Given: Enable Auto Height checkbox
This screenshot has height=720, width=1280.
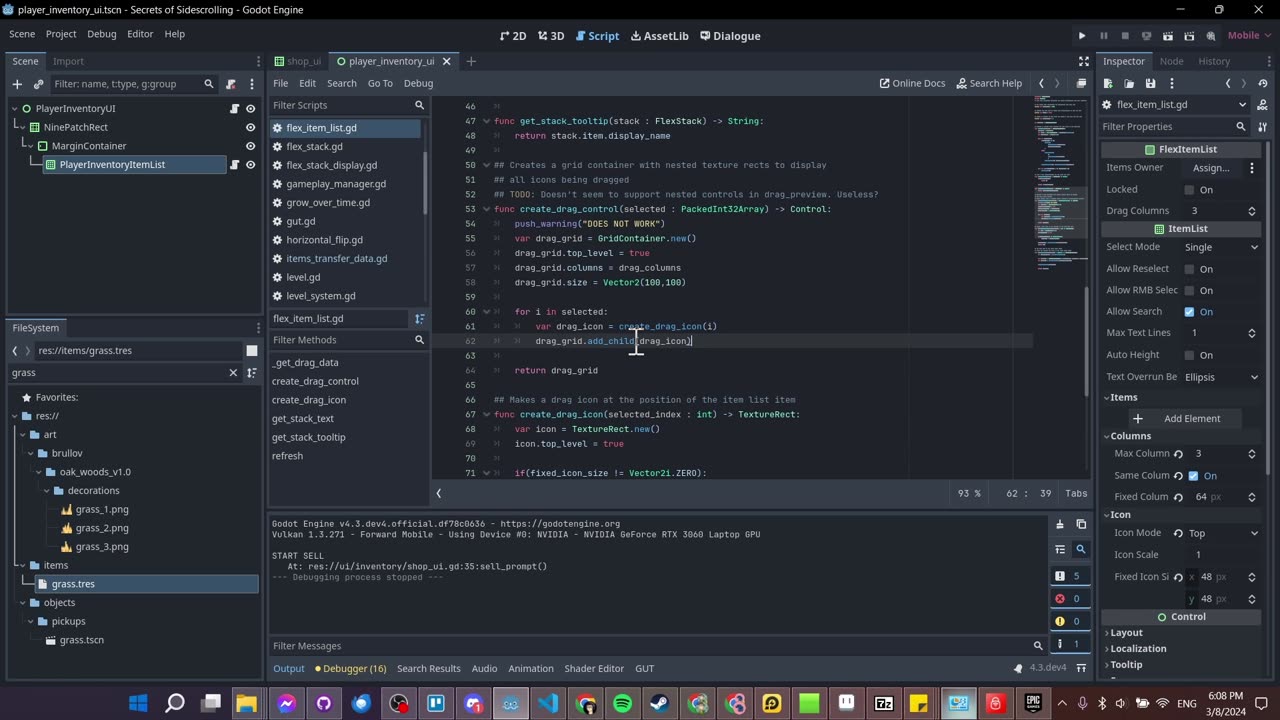Looking at the screenshot, I should point(1189,355).
